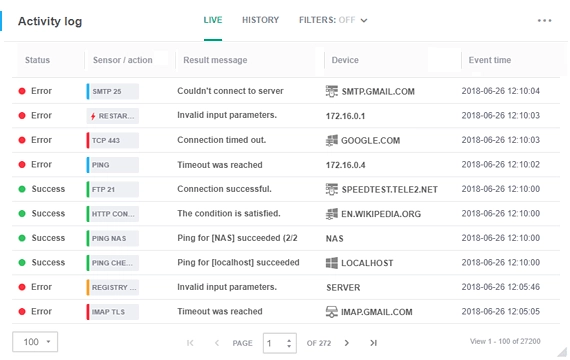Click "Ping for [localhost] succeeded" message

click(x=238, y=263)
